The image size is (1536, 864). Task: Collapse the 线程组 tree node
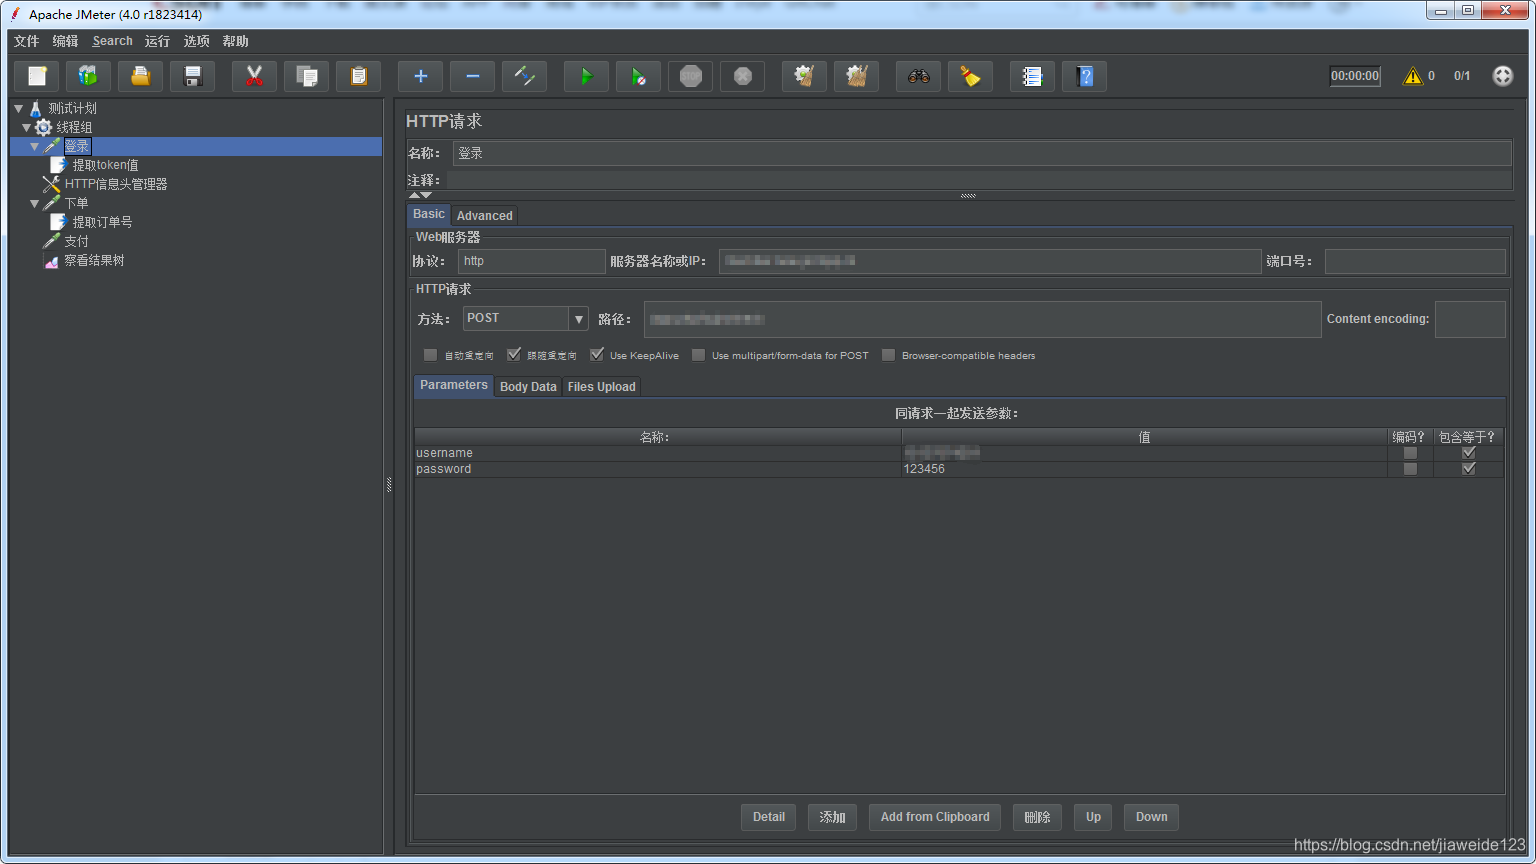[27, 127]
